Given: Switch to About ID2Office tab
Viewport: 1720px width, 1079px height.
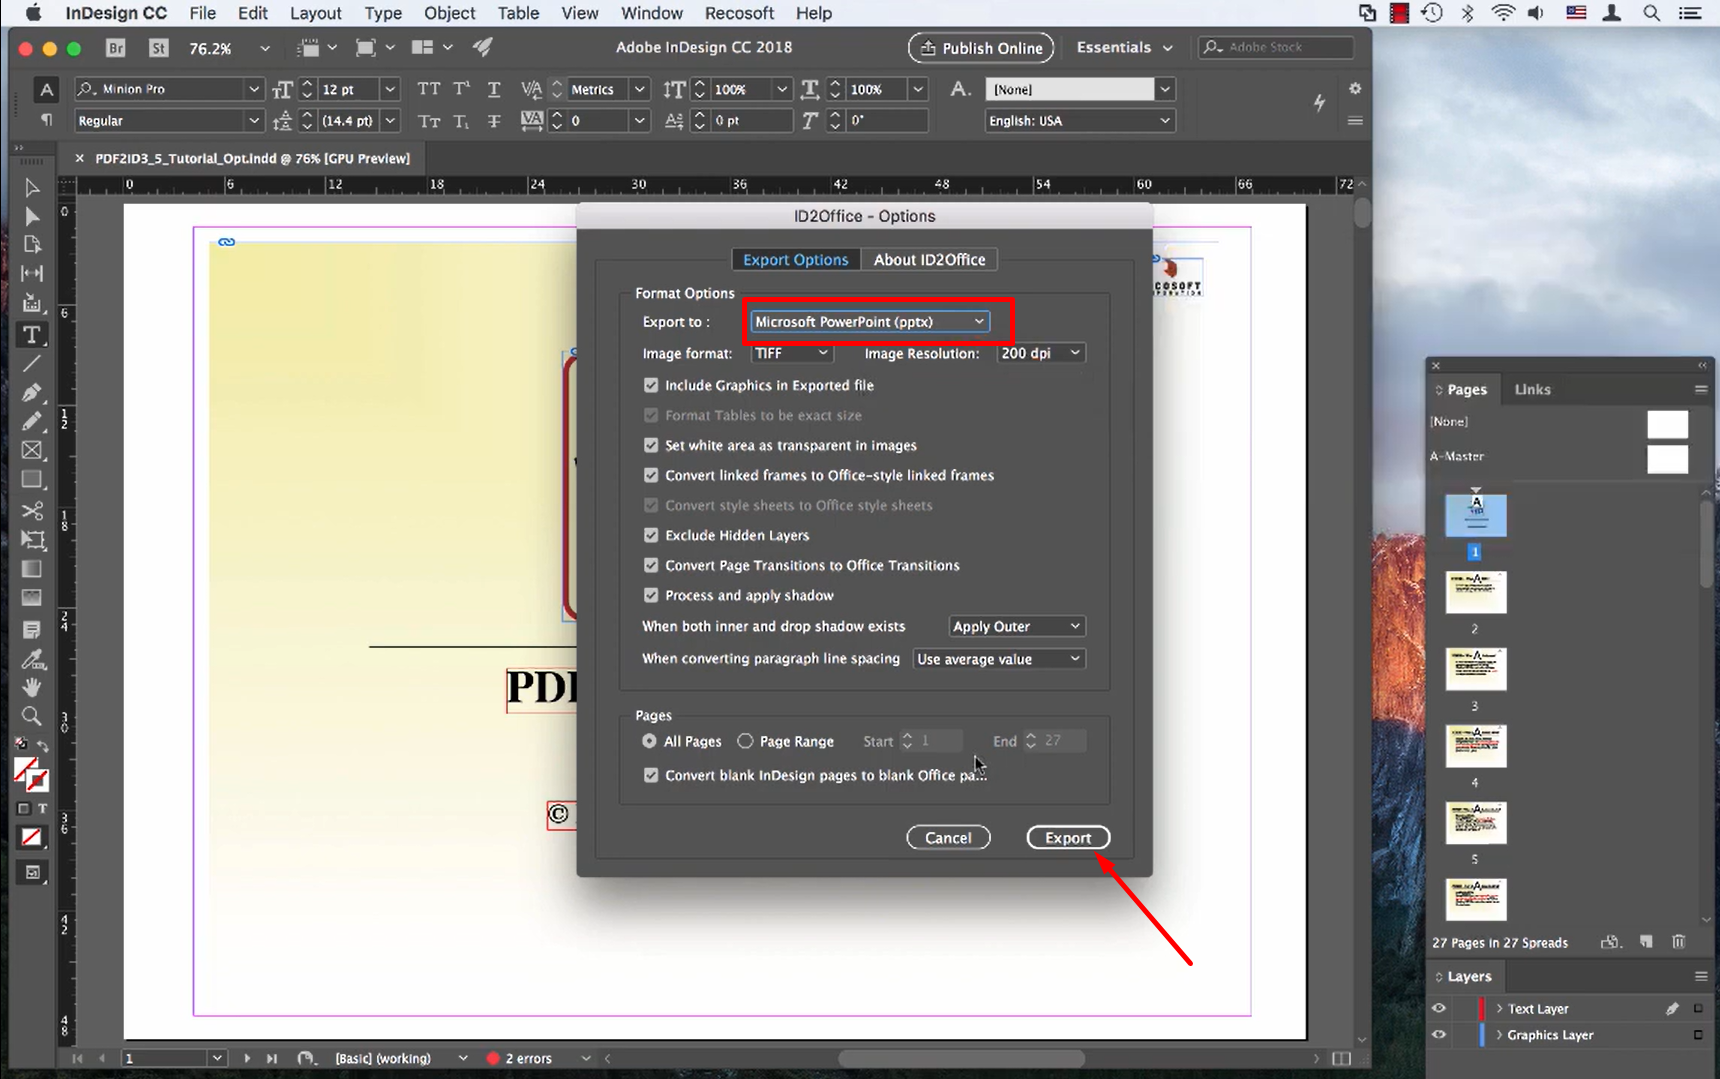Looking at the screenshot, I should 929,260.
